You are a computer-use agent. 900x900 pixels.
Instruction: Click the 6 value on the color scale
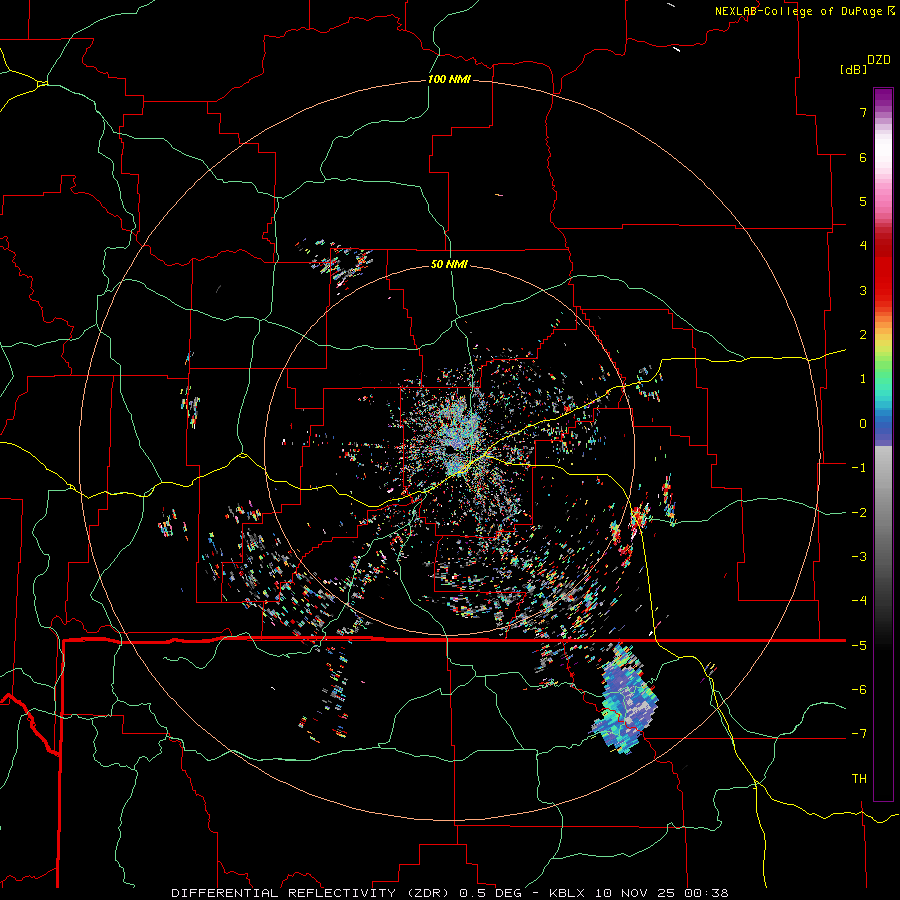point(863,157)
